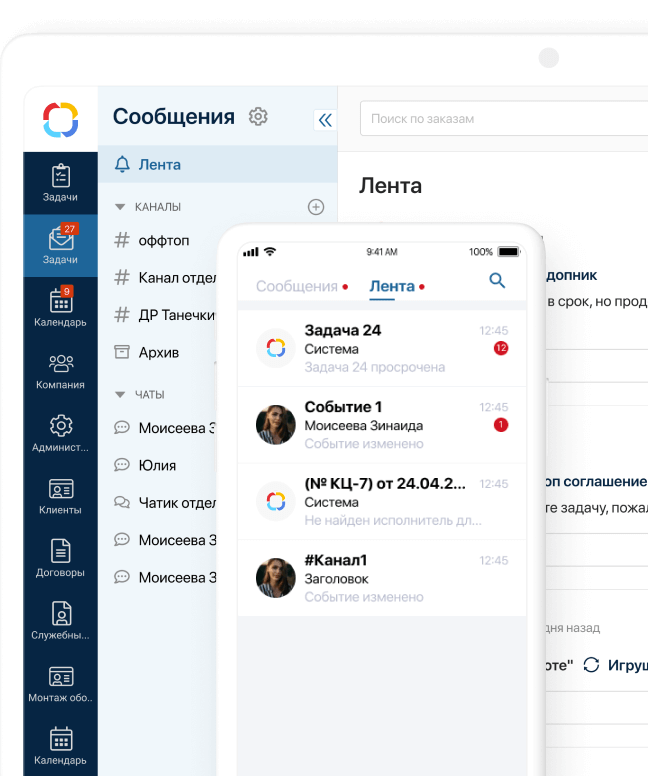Open the Монтаж обо.. section
Screen dimensions: 648x776
coord(60,683)
